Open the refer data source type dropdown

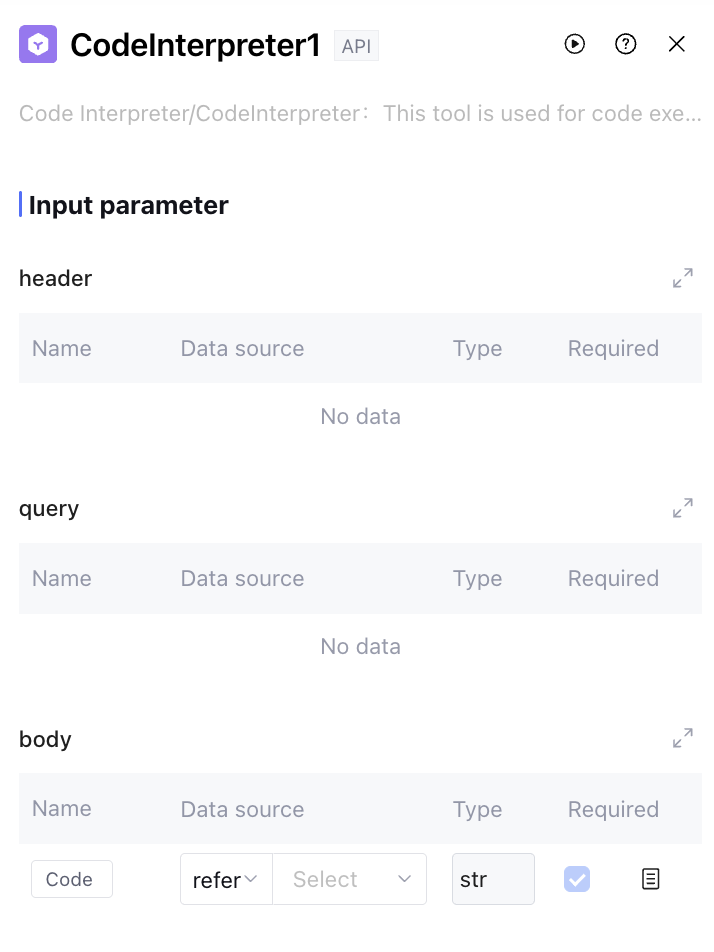(x=226, y=879)
